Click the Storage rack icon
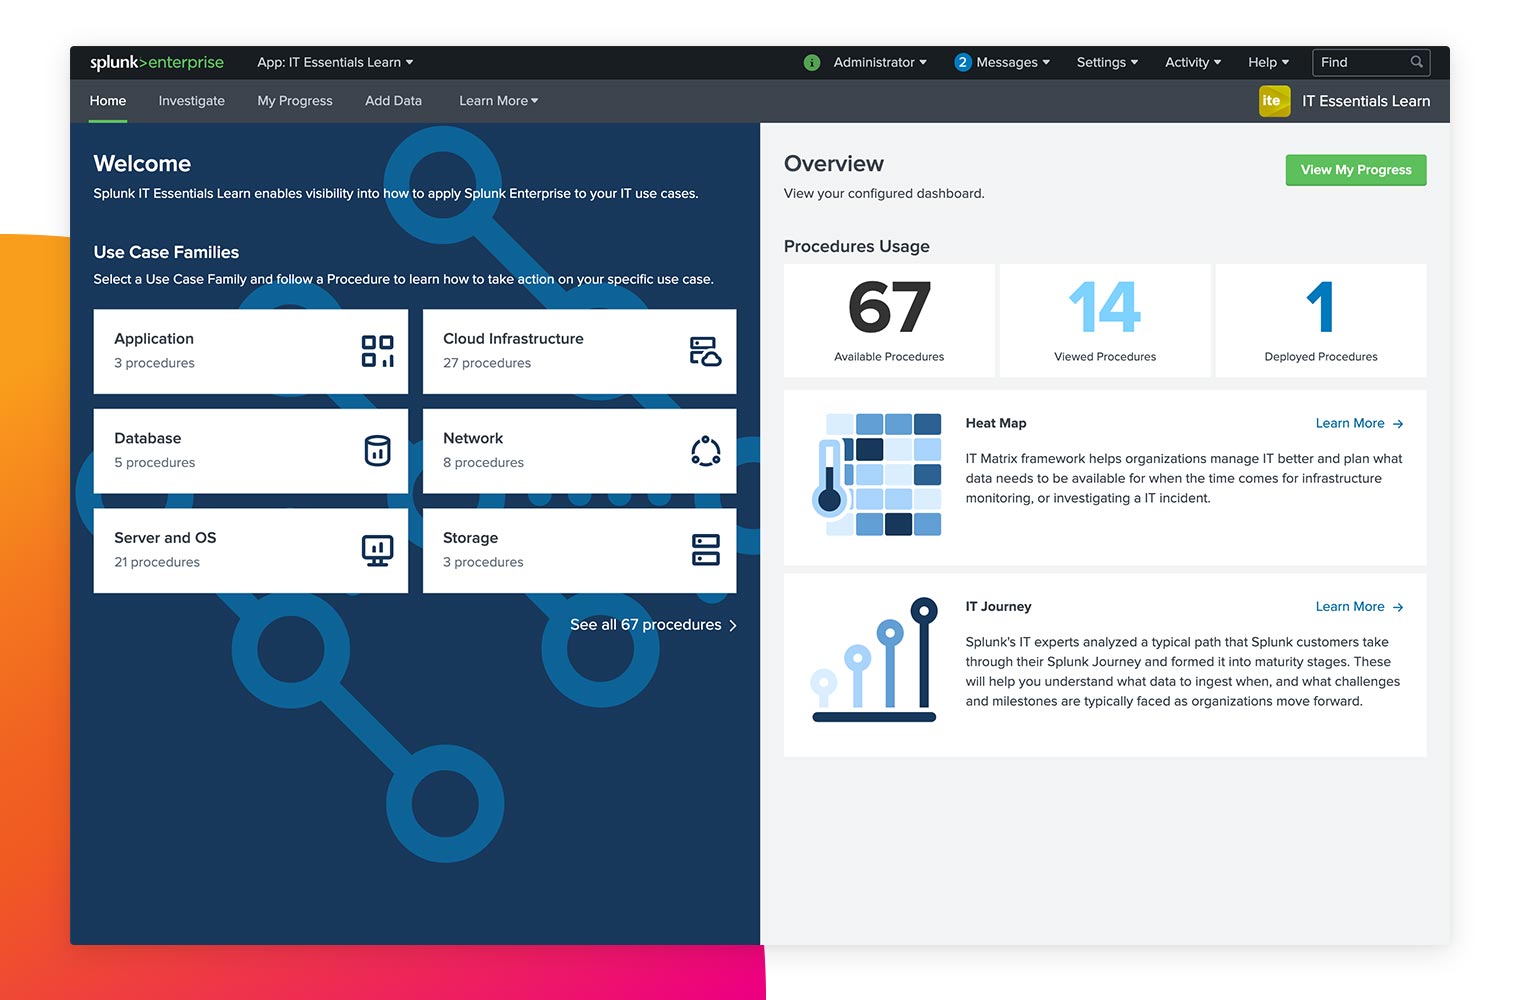This screenshot has height=1000, width=1520. (706, 550)
